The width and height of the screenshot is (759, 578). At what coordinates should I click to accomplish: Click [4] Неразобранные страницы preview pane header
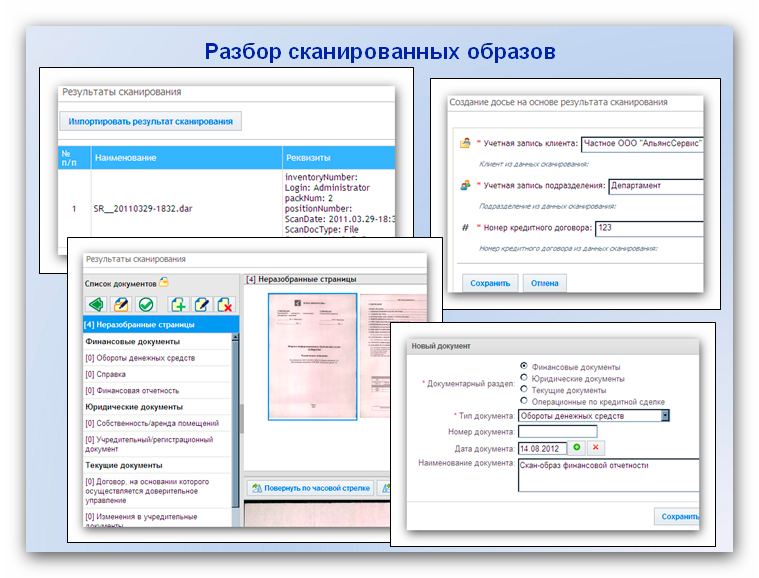301,279
